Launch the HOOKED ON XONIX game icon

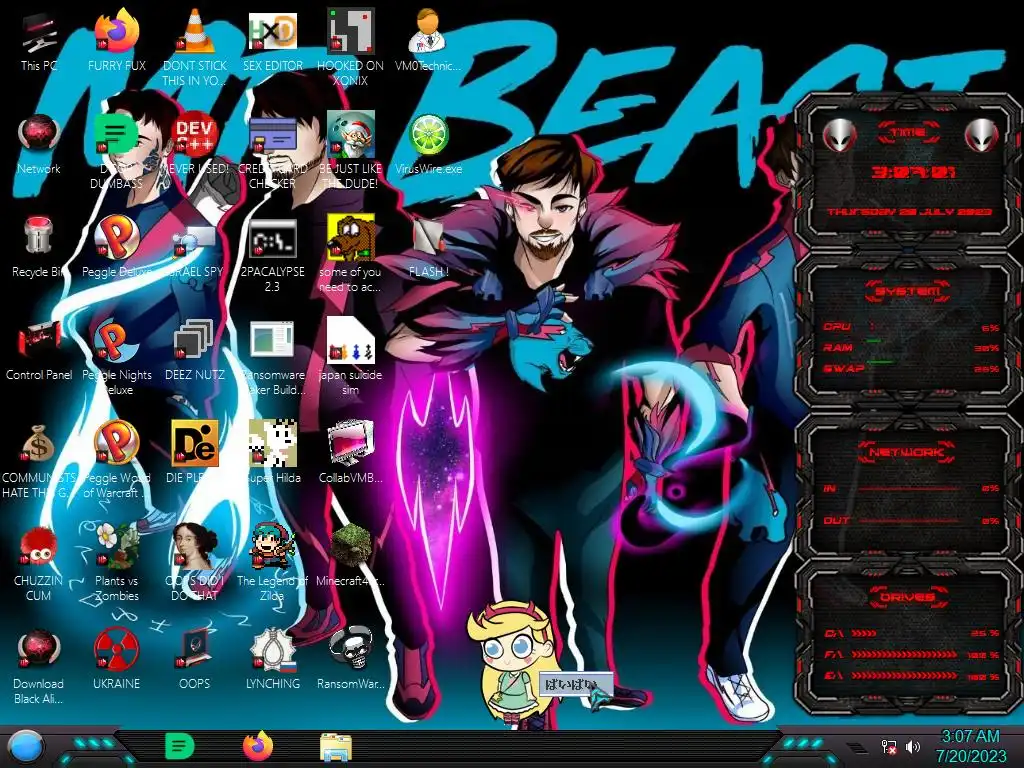click(x=350, y=31)
